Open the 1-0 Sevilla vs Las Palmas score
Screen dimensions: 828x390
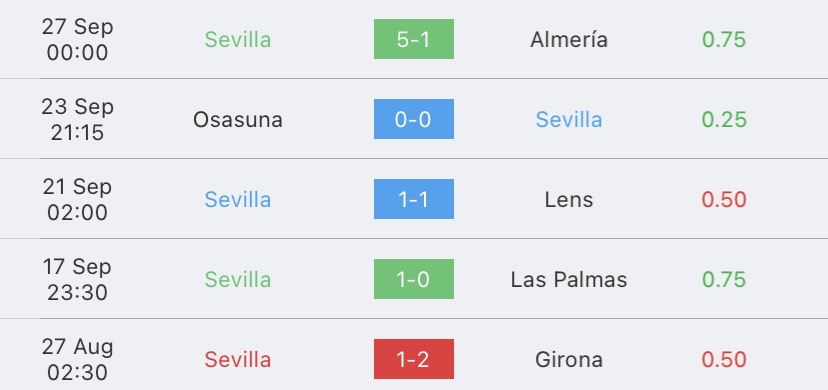click(x=413, y=279)
